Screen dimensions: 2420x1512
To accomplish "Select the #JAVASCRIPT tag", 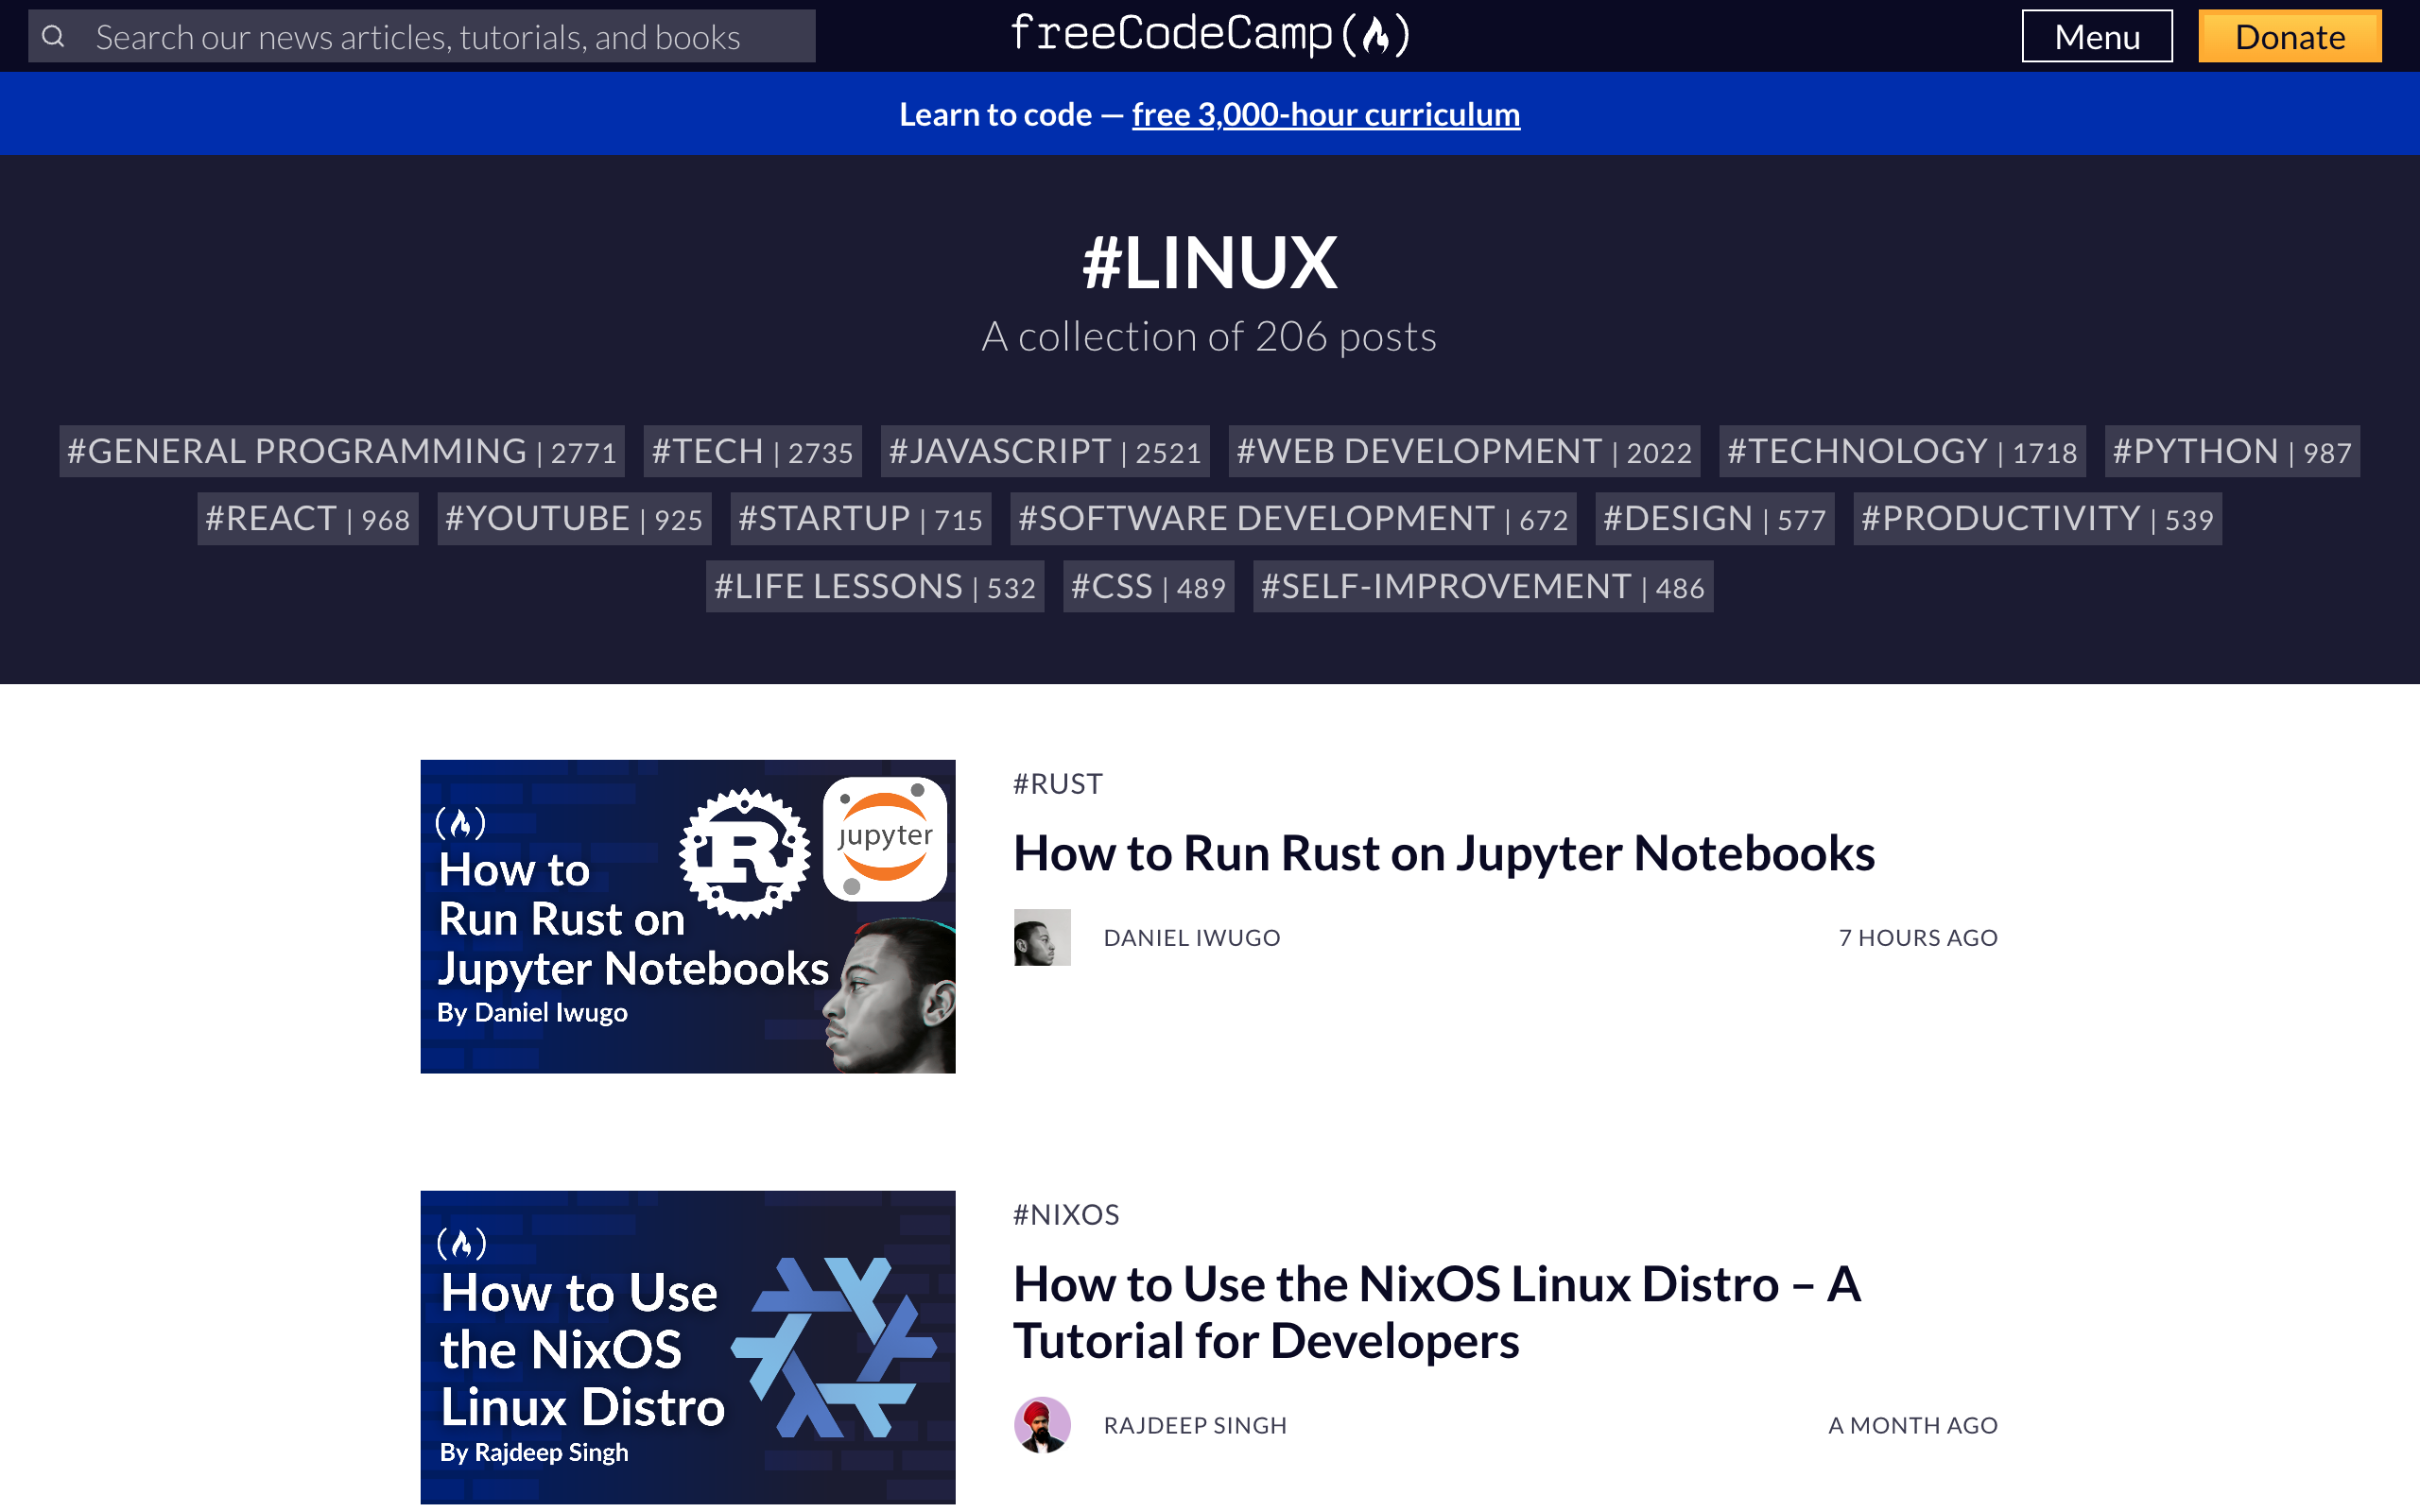I will [1044, 451].
